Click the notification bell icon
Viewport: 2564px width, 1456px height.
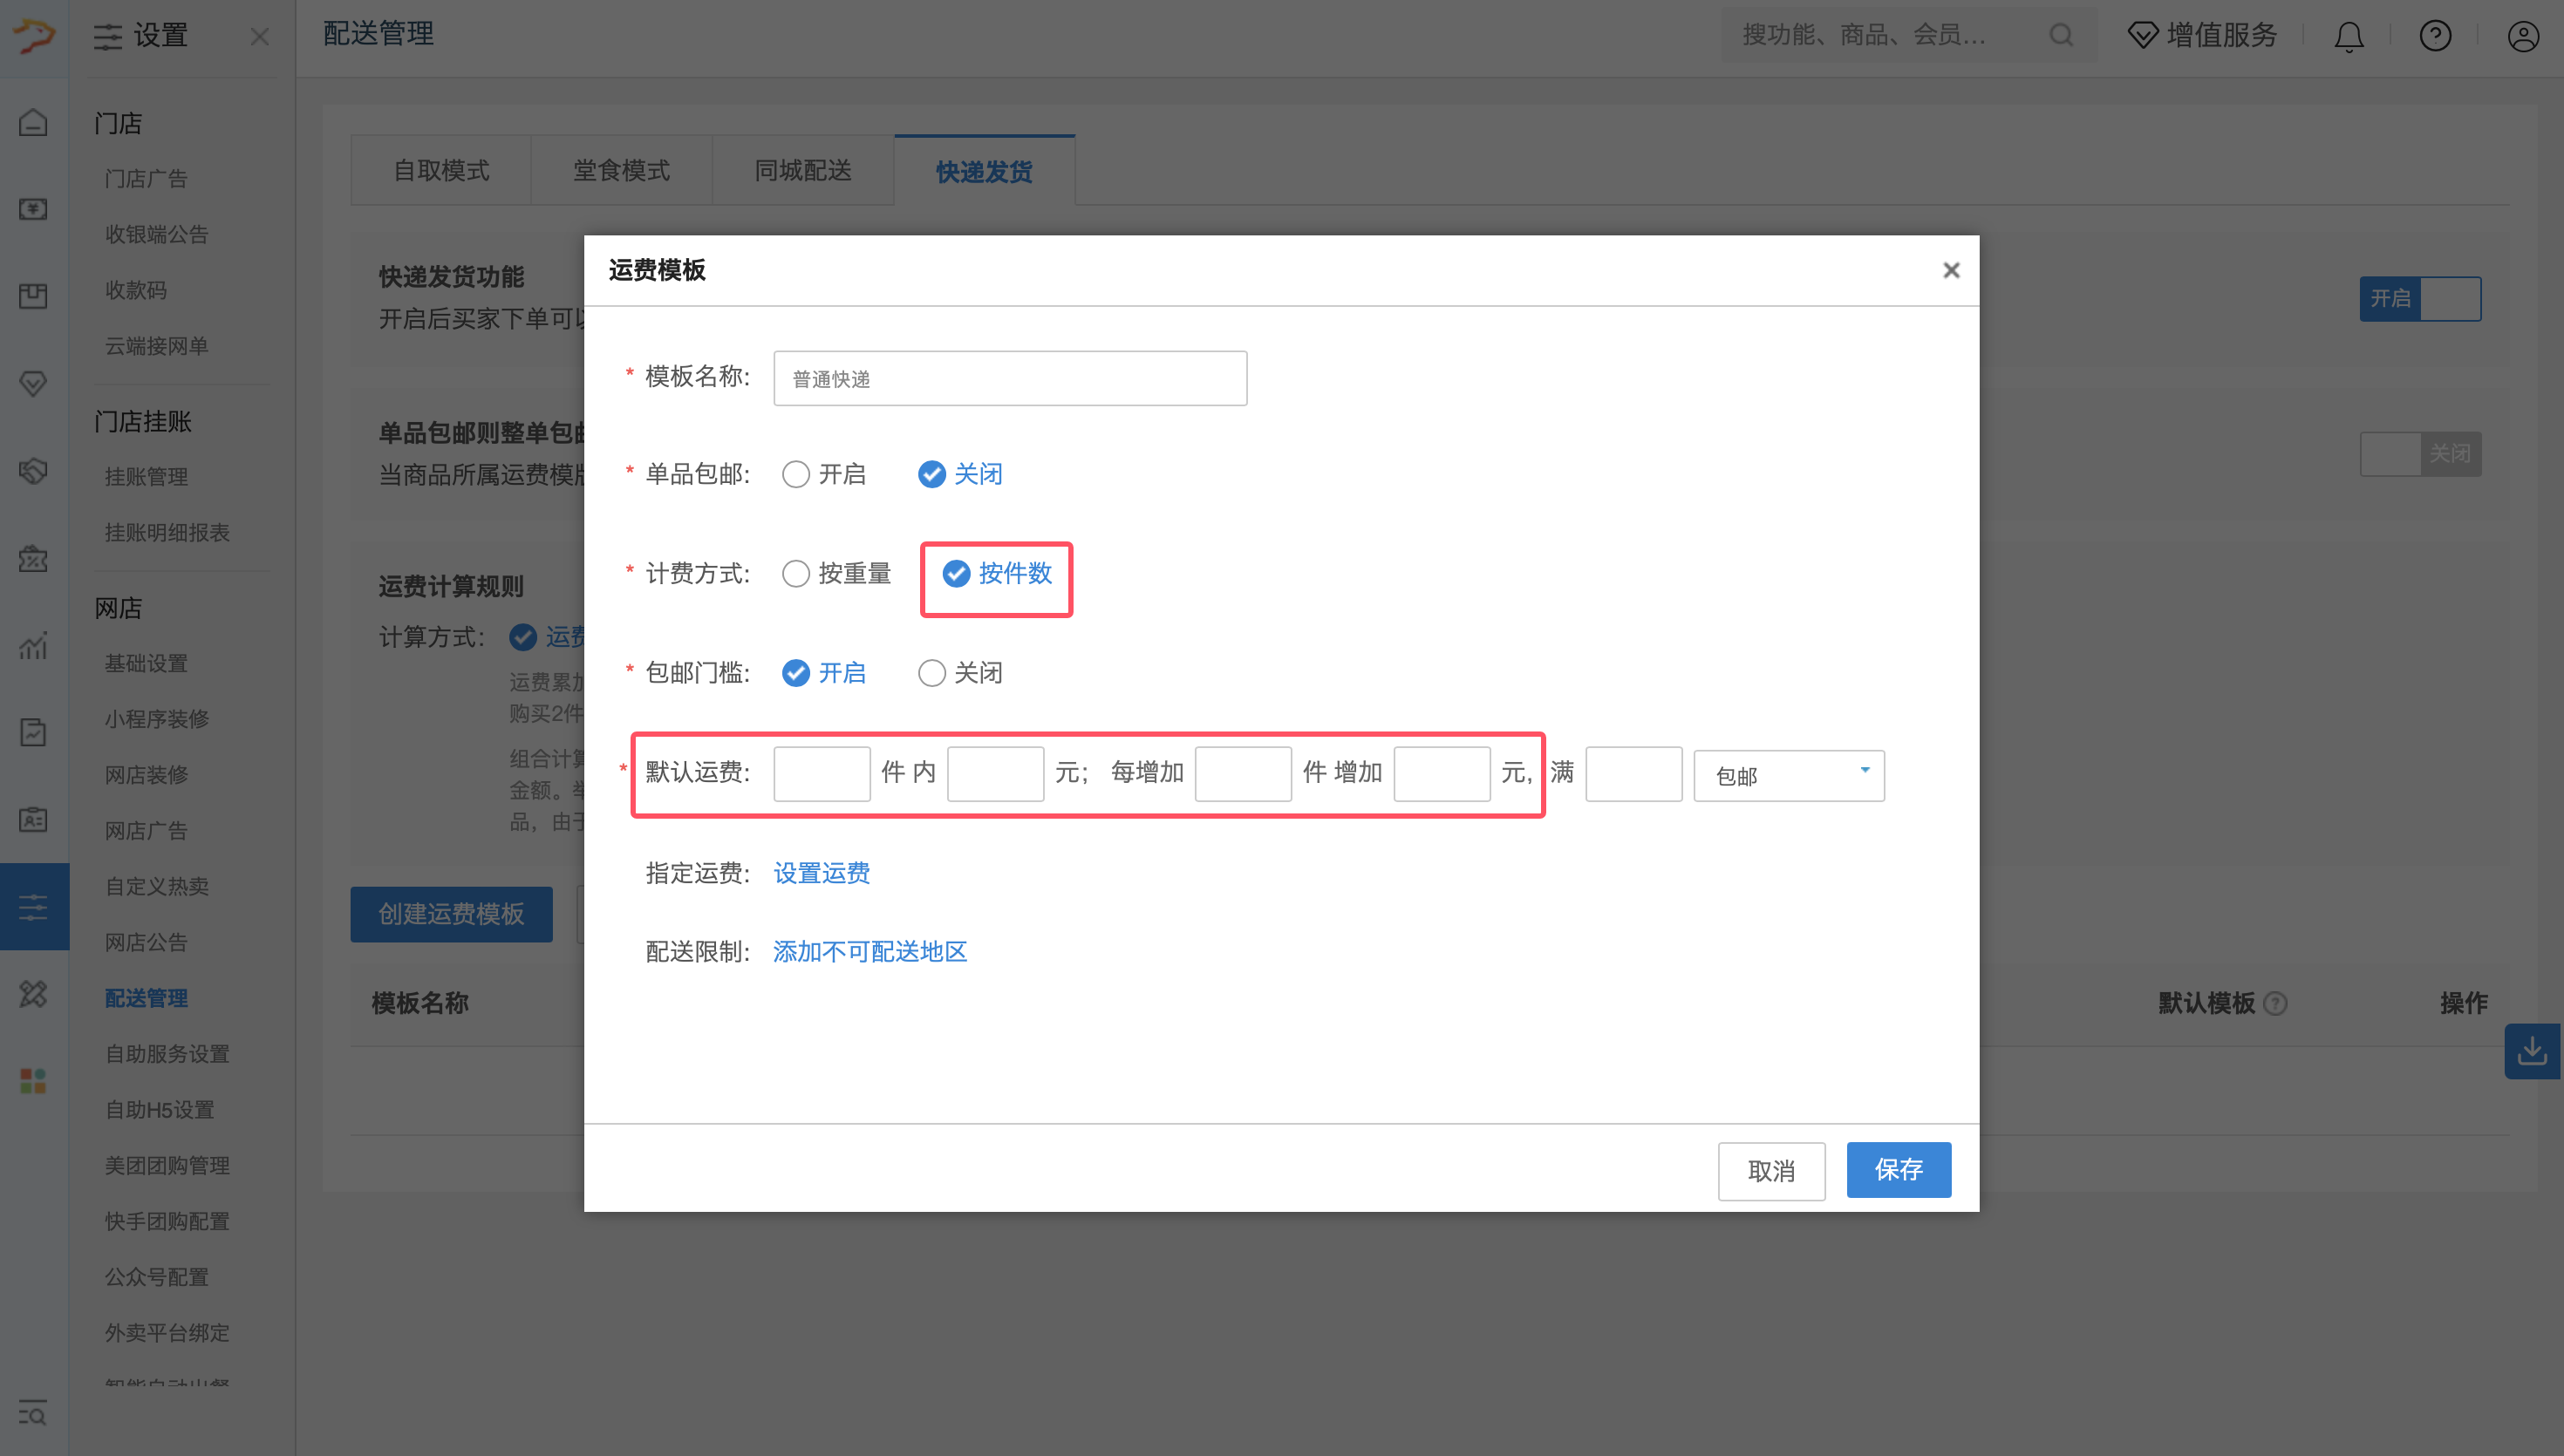click(2348, 37)
